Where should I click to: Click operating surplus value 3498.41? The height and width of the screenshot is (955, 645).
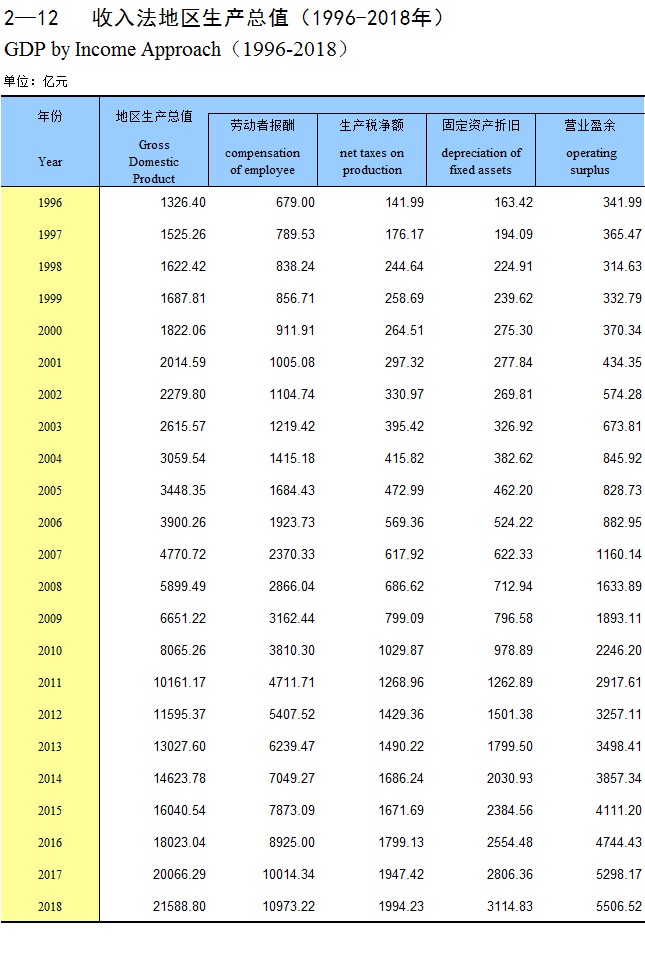(x=619, y=746)
